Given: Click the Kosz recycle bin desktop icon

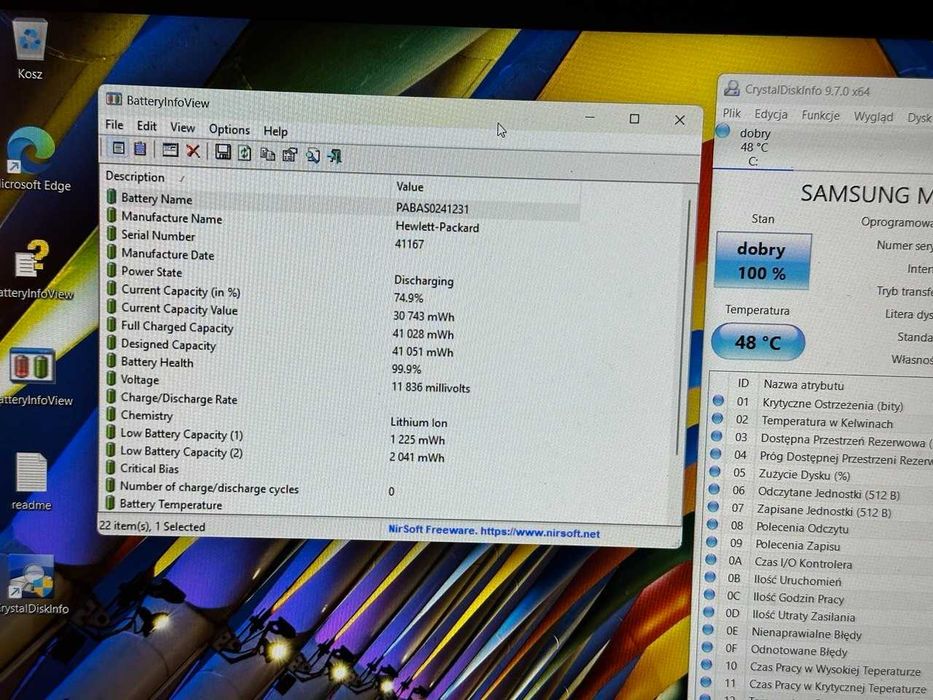Looking at the screenshot, I should coord(30,49).
